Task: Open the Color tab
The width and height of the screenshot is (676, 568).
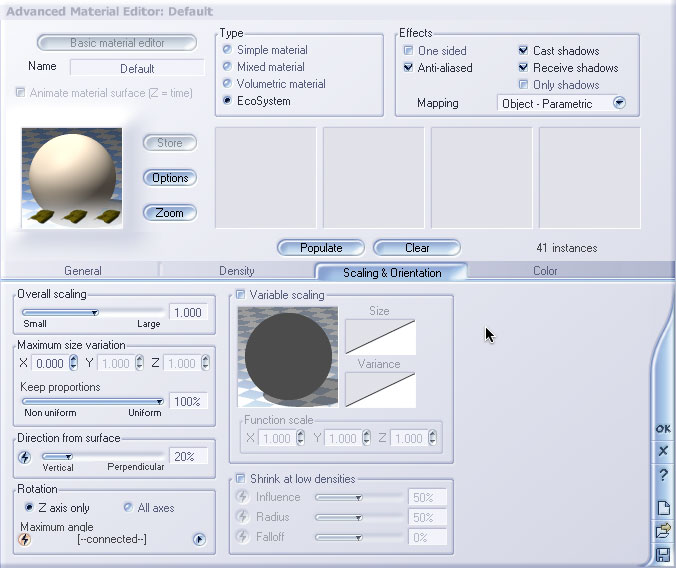Action: [x=545, y=271]
